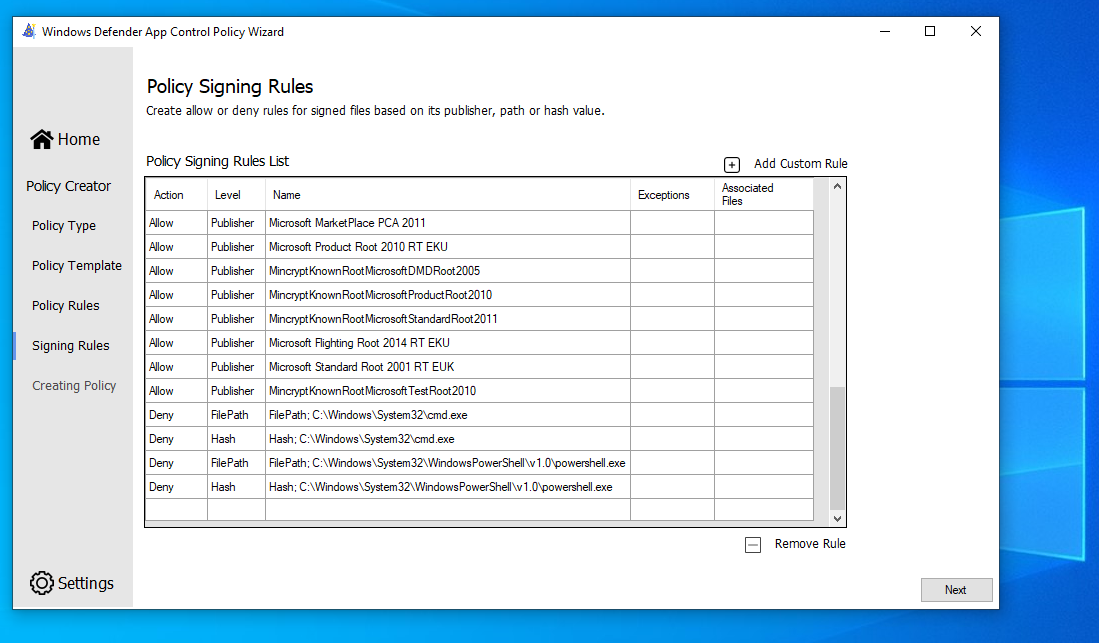Maximize the Policy Wizard window

pos(930,31)
